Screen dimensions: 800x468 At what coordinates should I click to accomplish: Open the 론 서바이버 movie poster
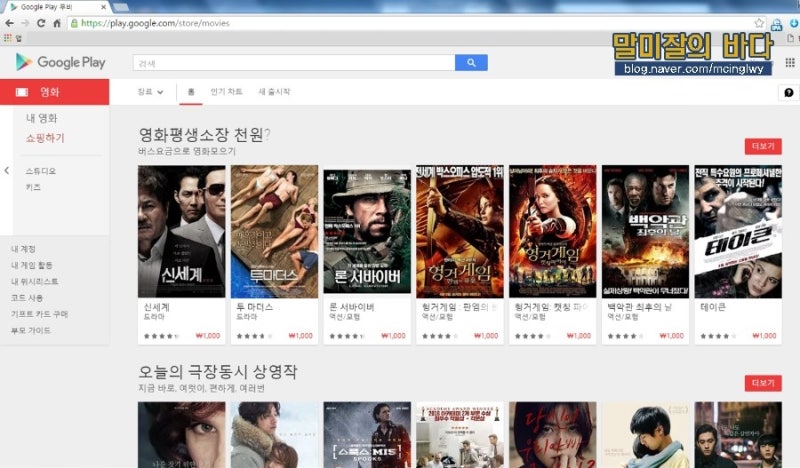(367, 231)
